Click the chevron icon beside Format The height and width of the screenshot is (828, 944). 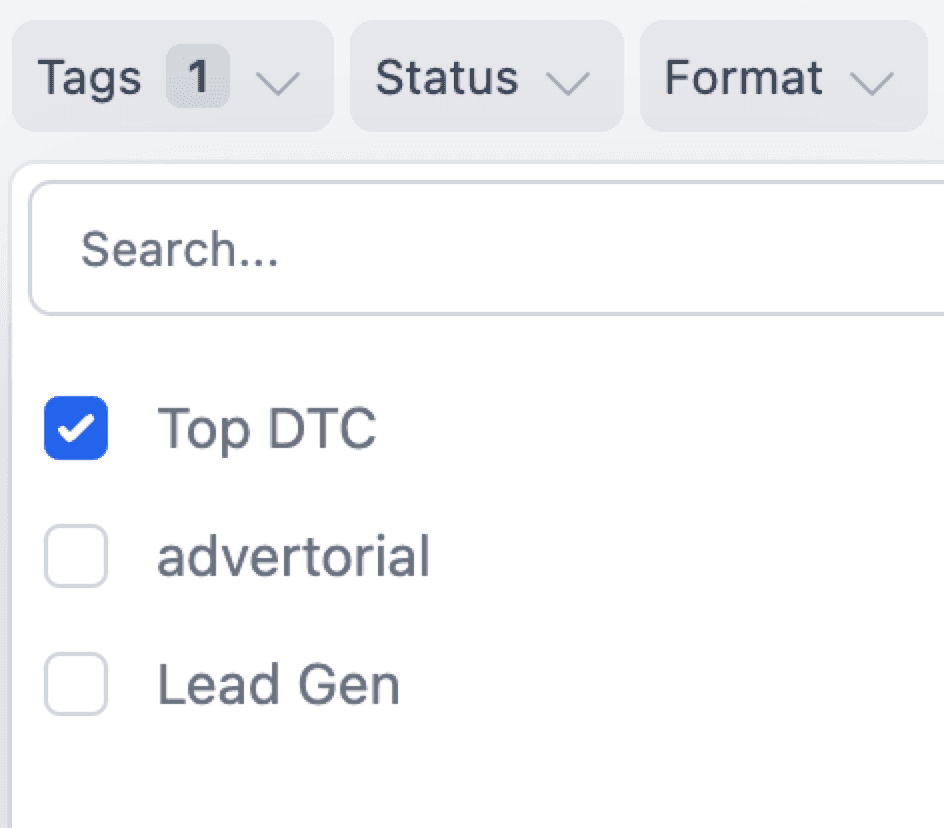[872, 82]
